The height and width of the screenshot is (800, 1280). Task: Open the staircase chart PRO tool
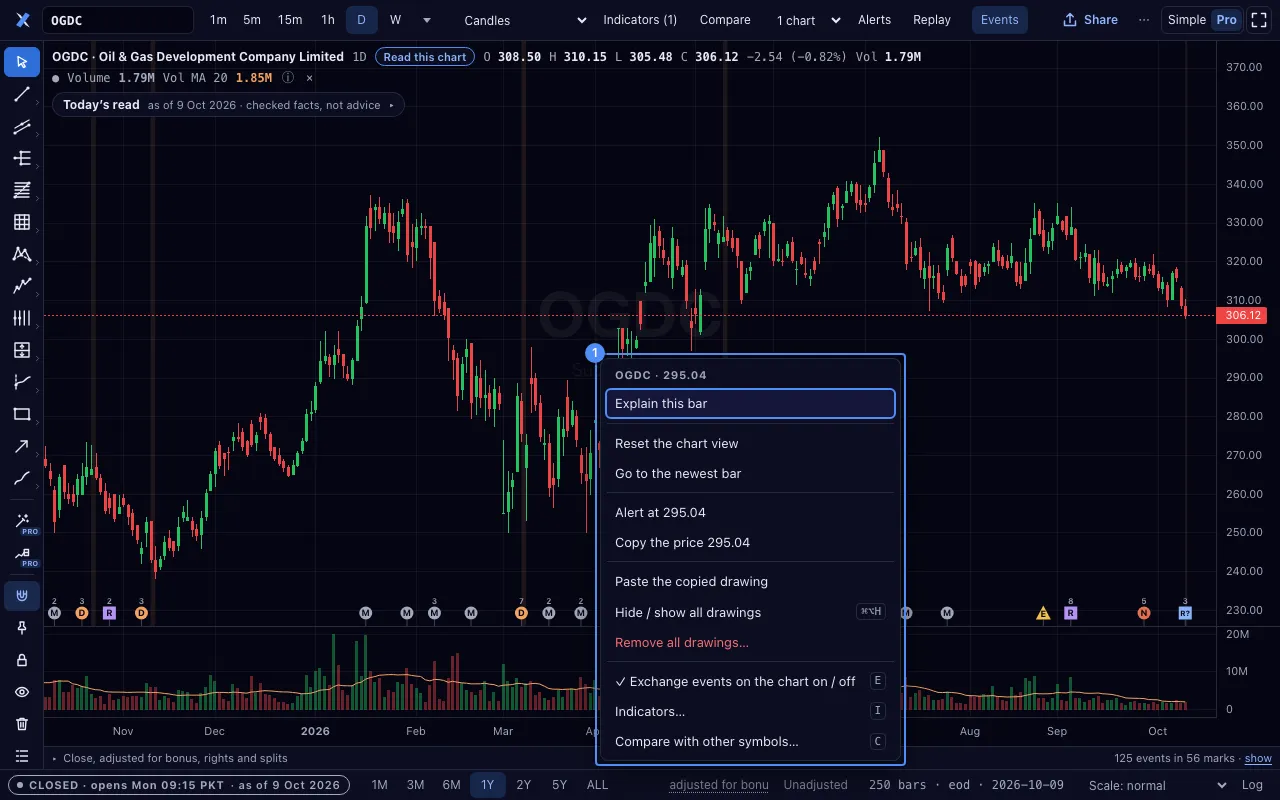coord(22,554)
